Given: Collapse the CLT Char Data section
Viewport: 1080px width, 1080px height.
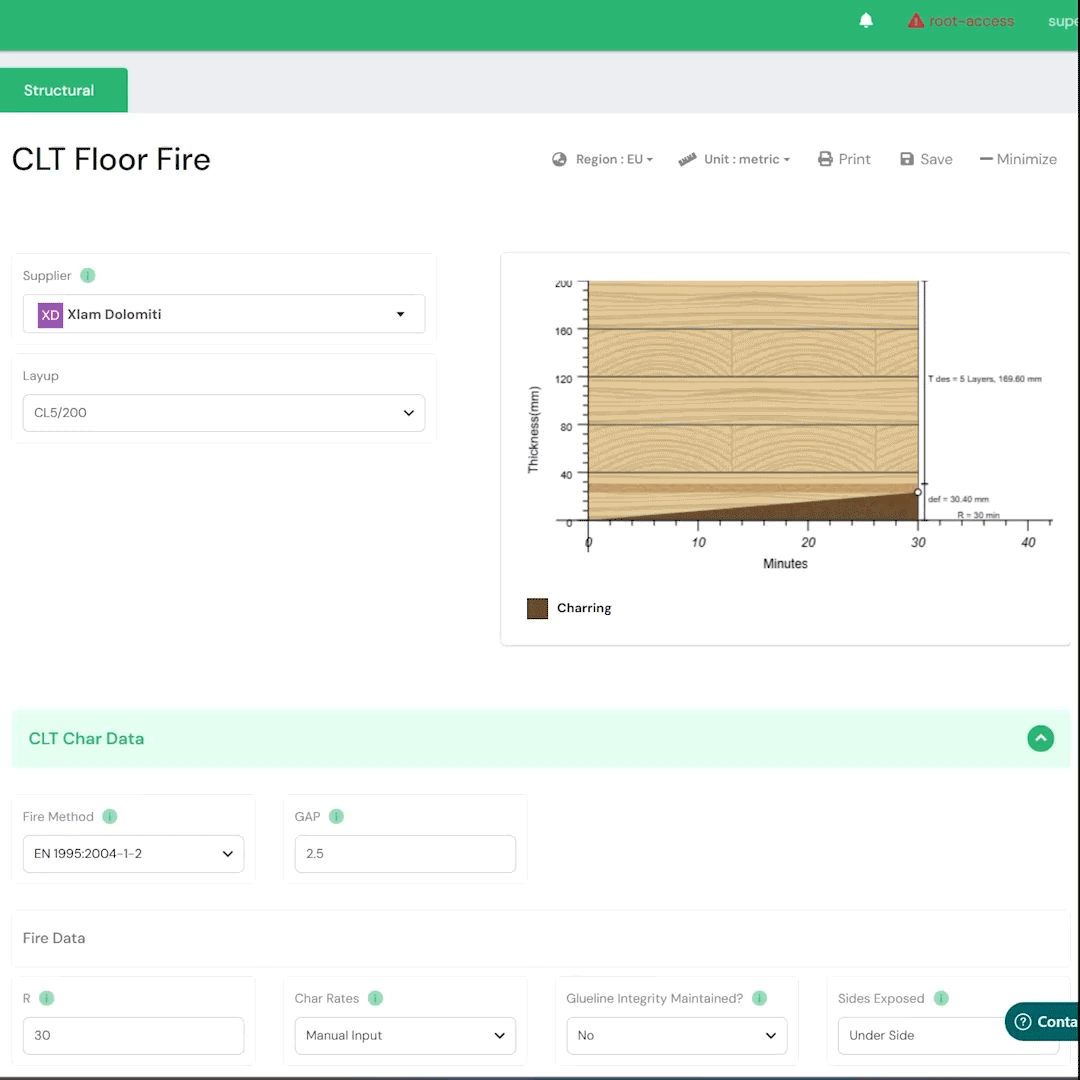Looking at the screenshot, I should [1040, 739].
